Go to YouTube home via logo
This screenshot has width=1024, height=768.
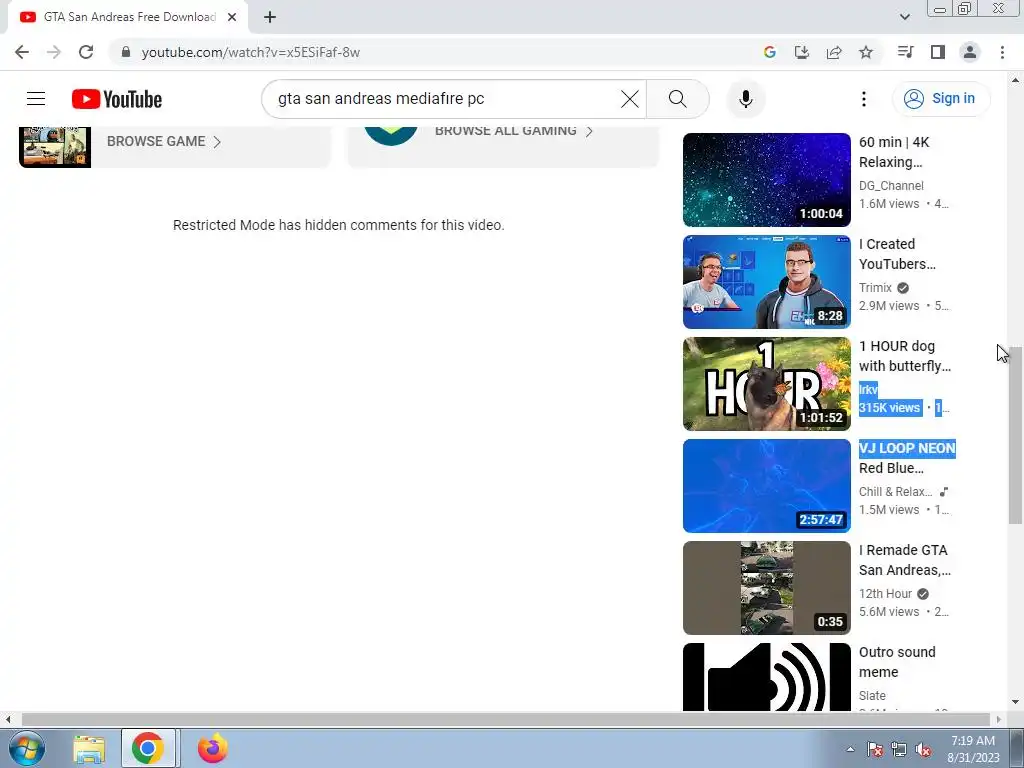(117, 99)
